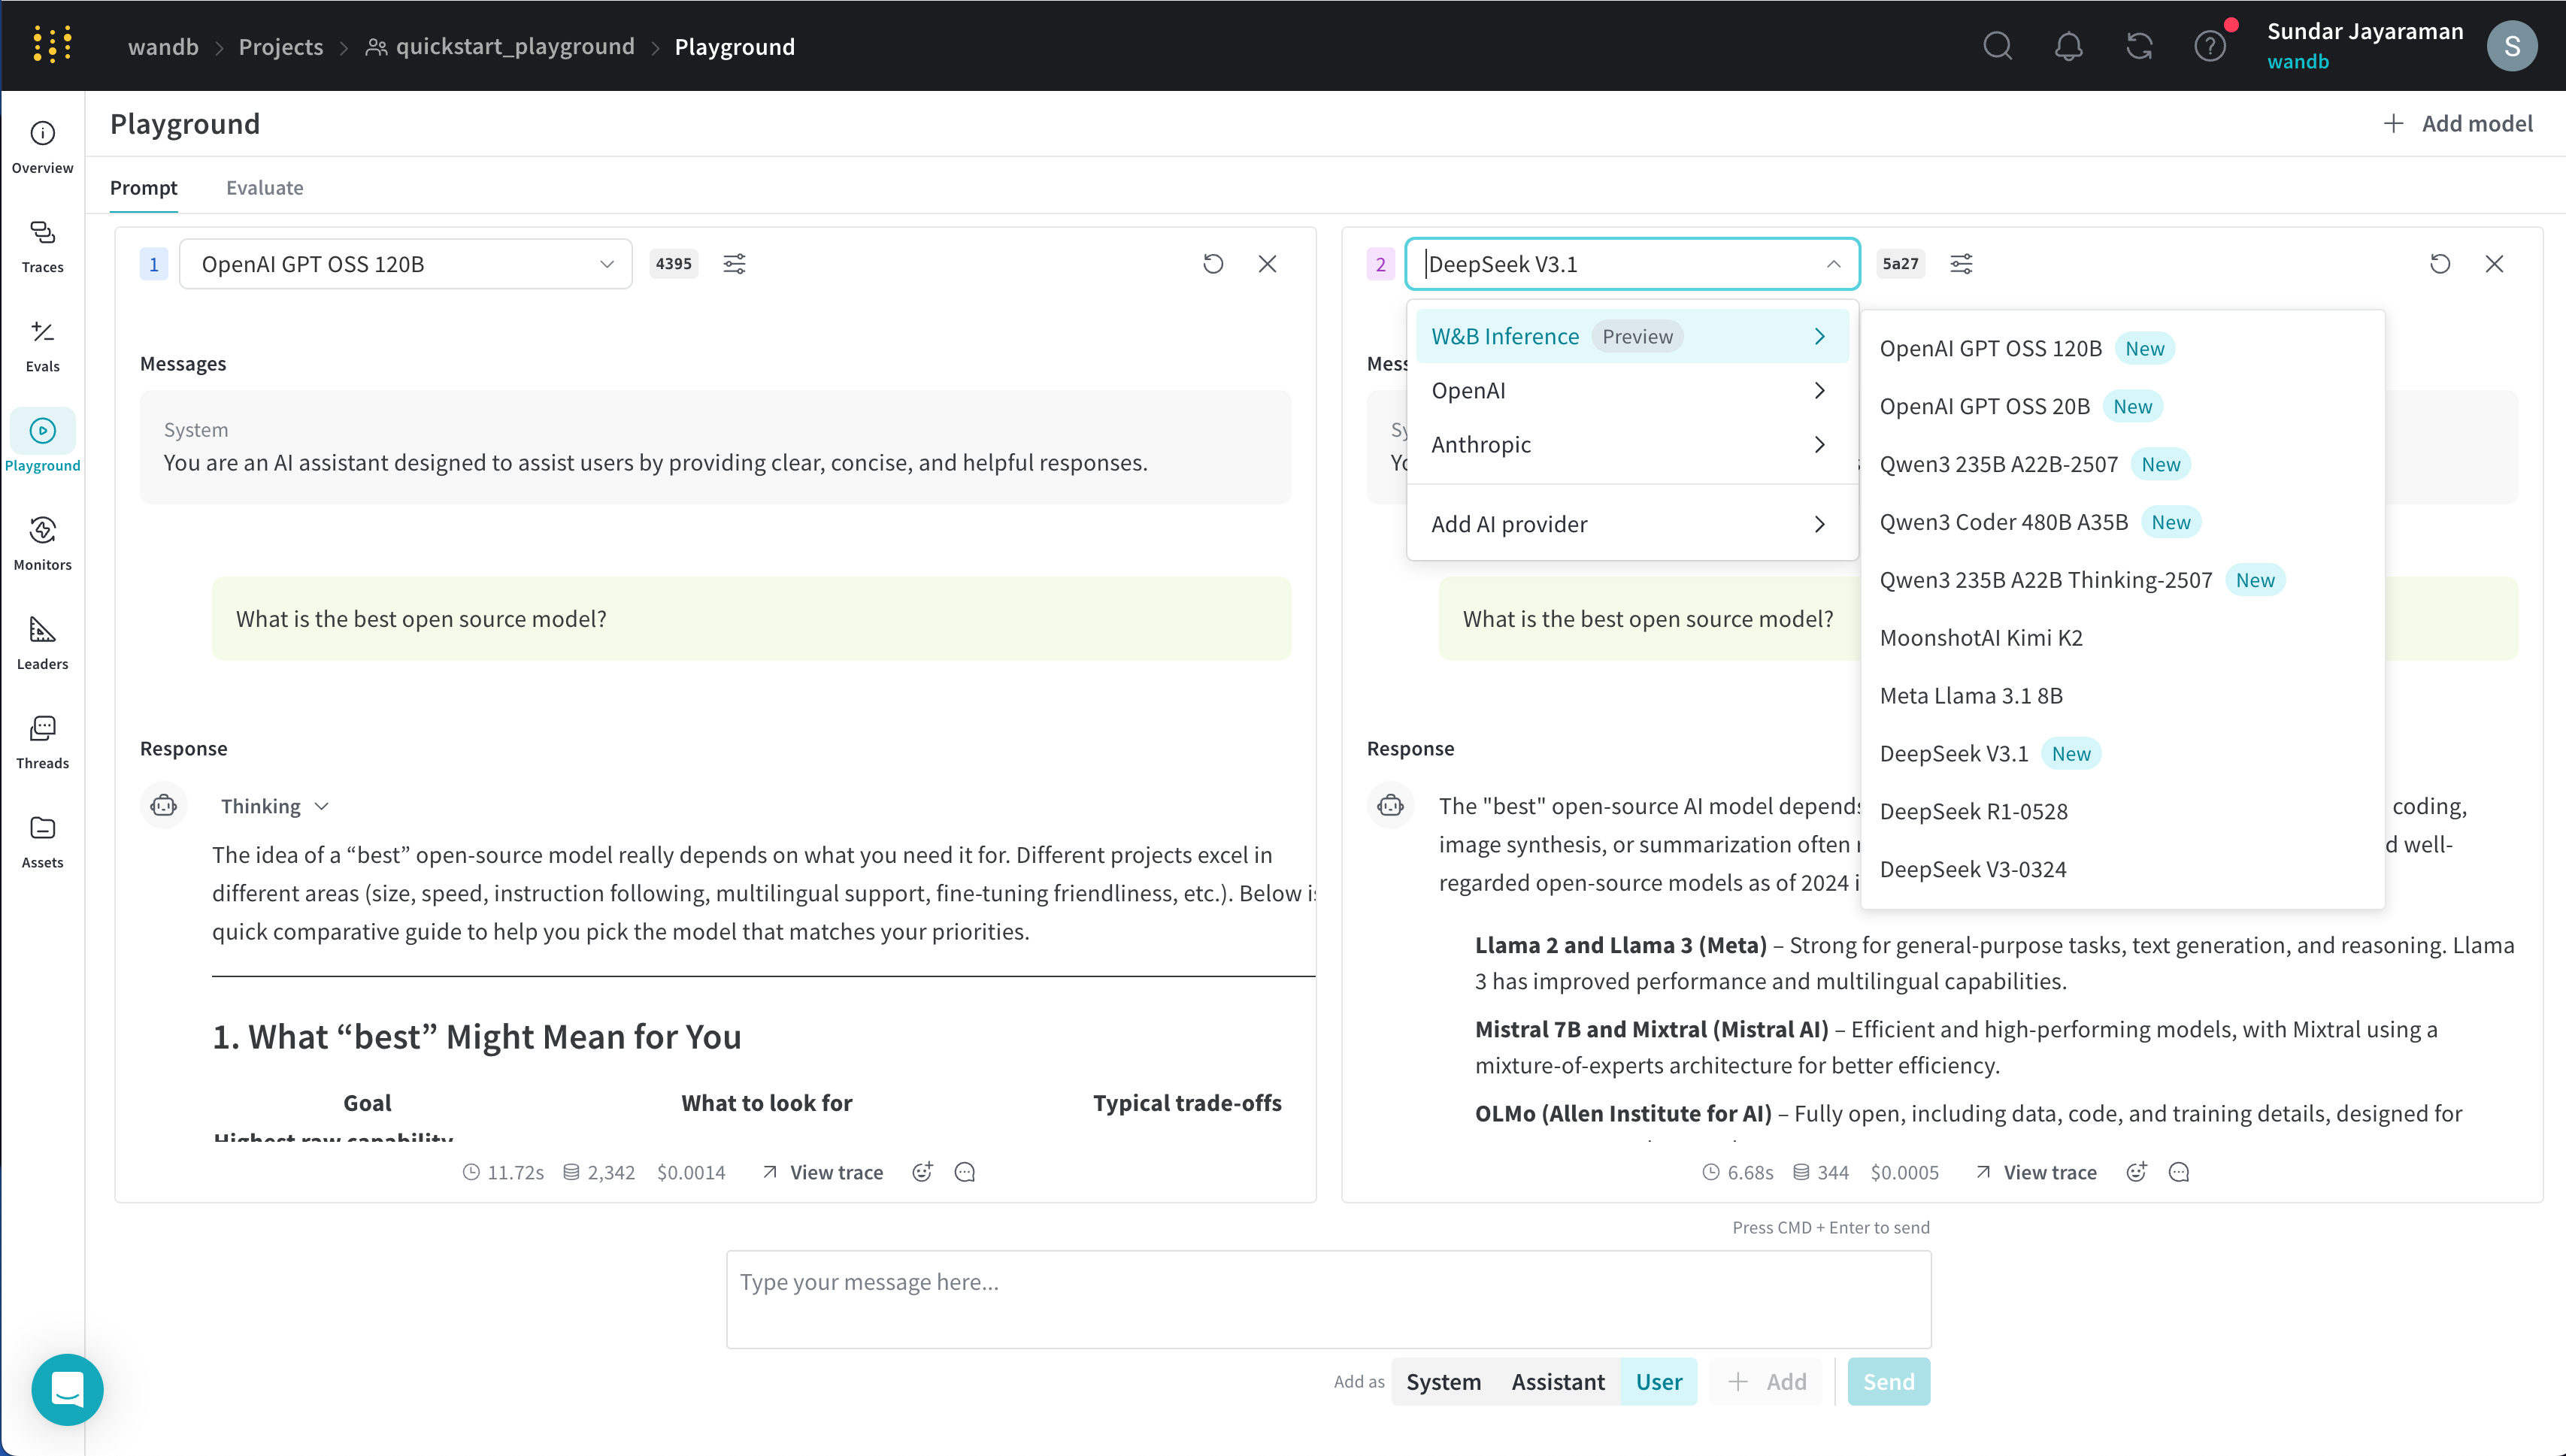Click Add model button
Image resolution: width=2566 pixels, height=1456 pixels.
pyautogui.click(x=2458, y=124)
